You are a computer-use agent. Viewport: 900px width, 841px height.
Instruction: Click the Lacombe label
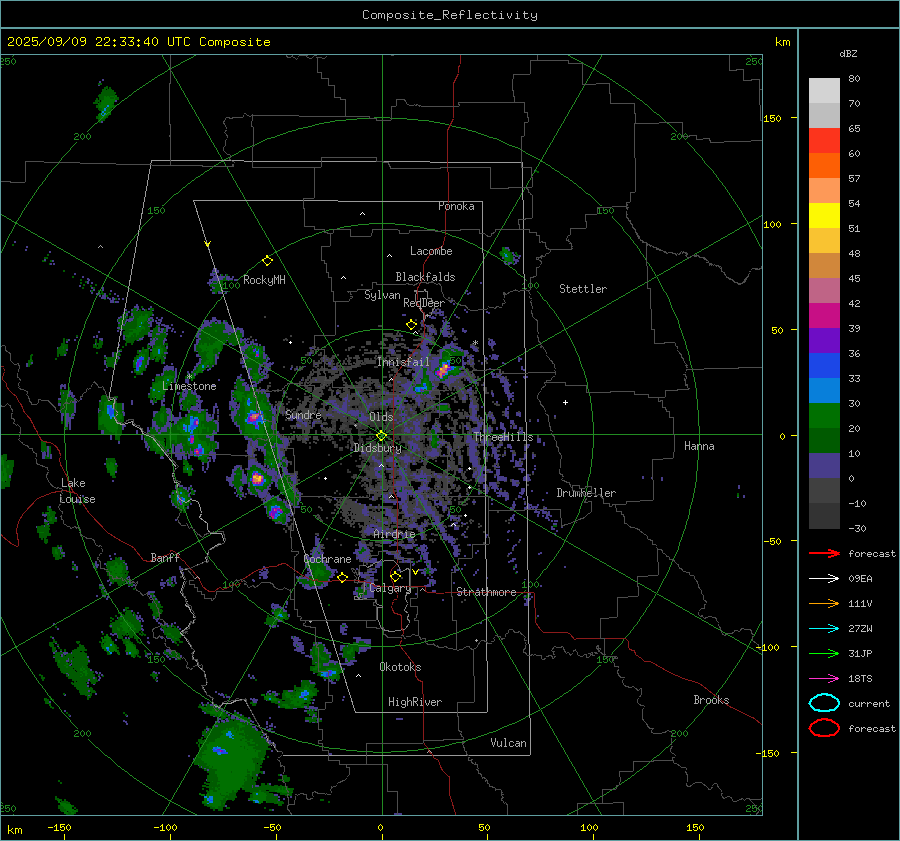coord(431,251)
